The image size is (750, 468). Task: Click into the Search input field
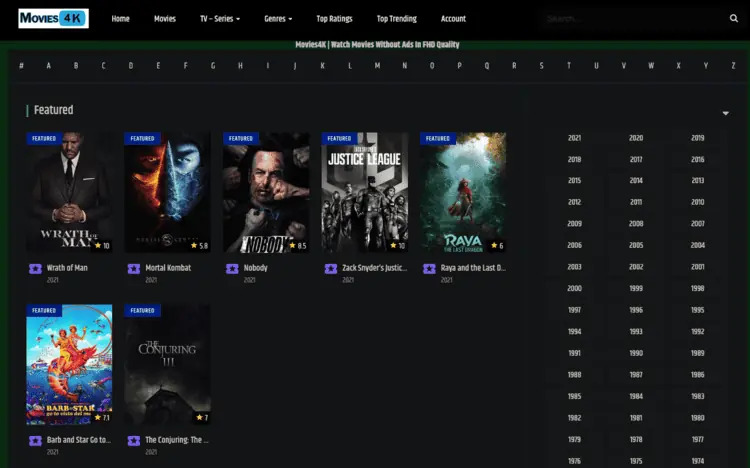(634, 19)
